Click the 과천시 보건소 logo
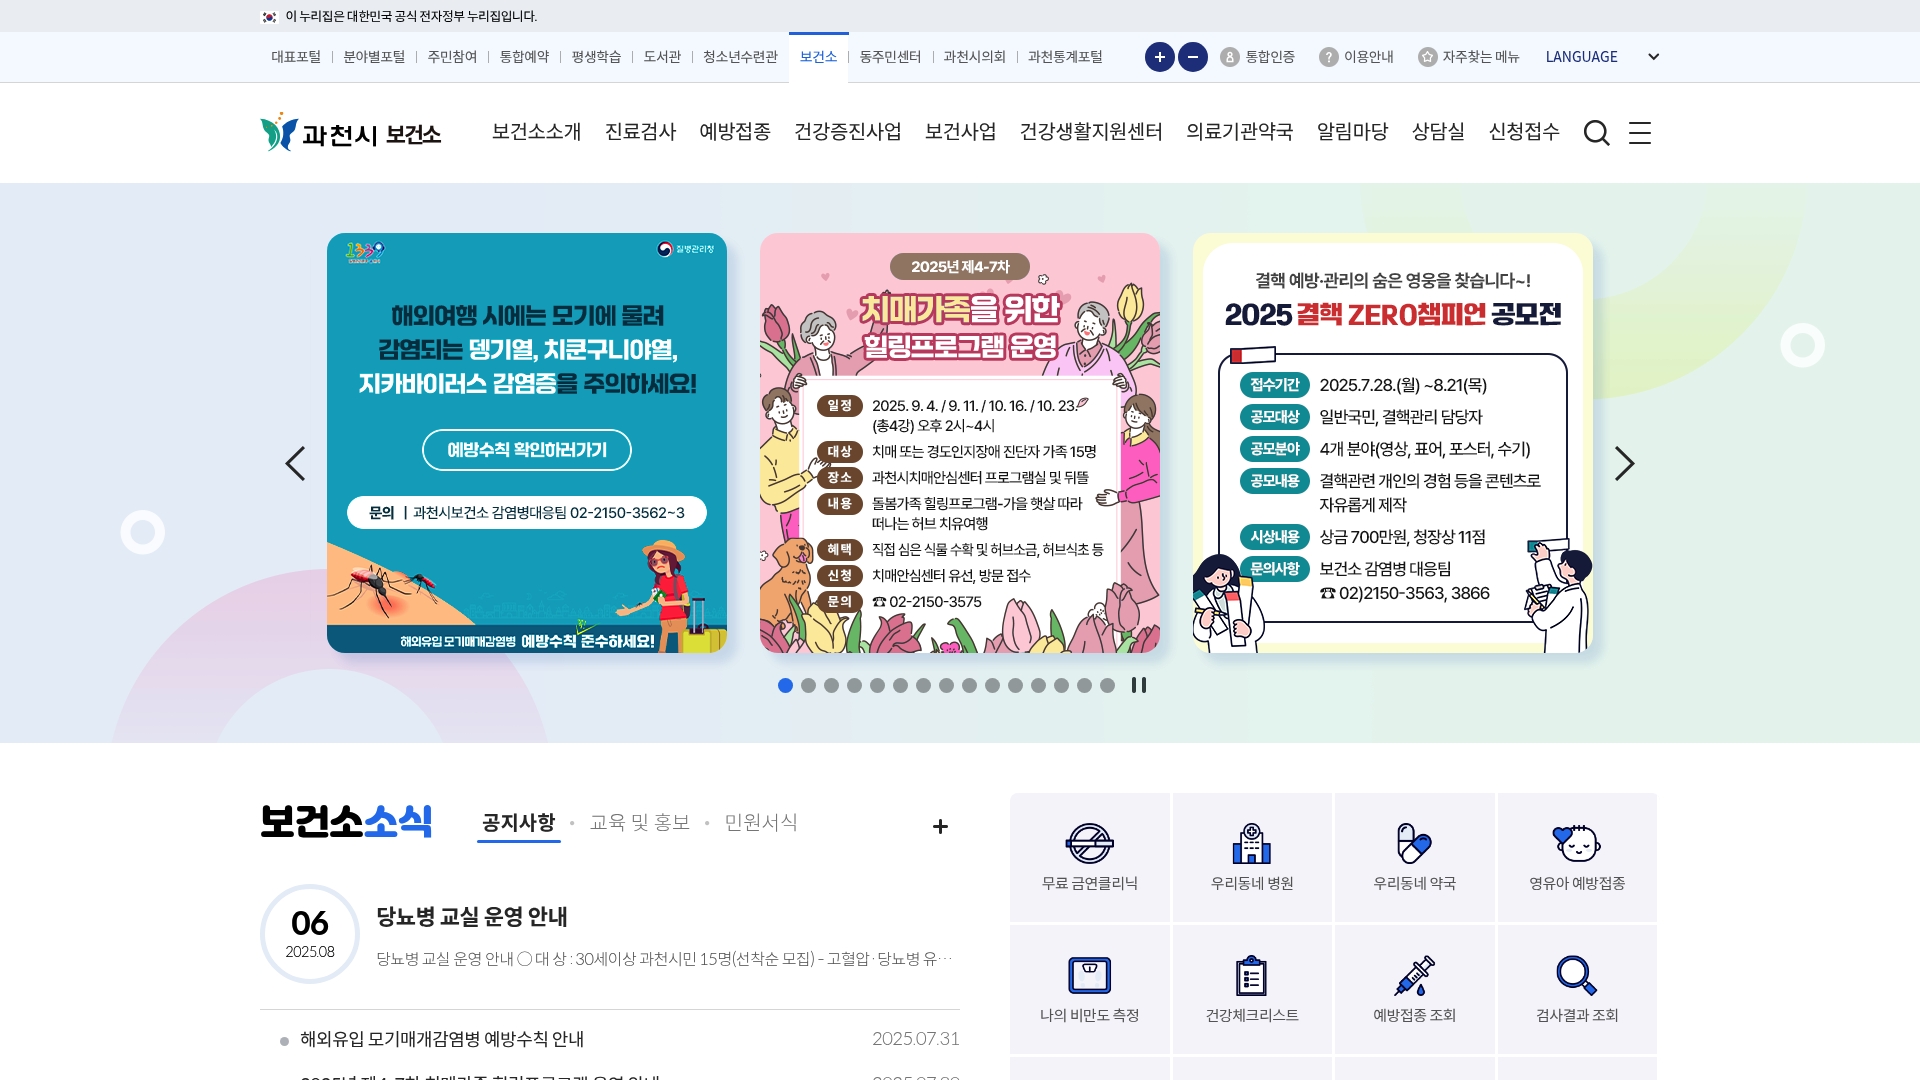 click(351, 133)
